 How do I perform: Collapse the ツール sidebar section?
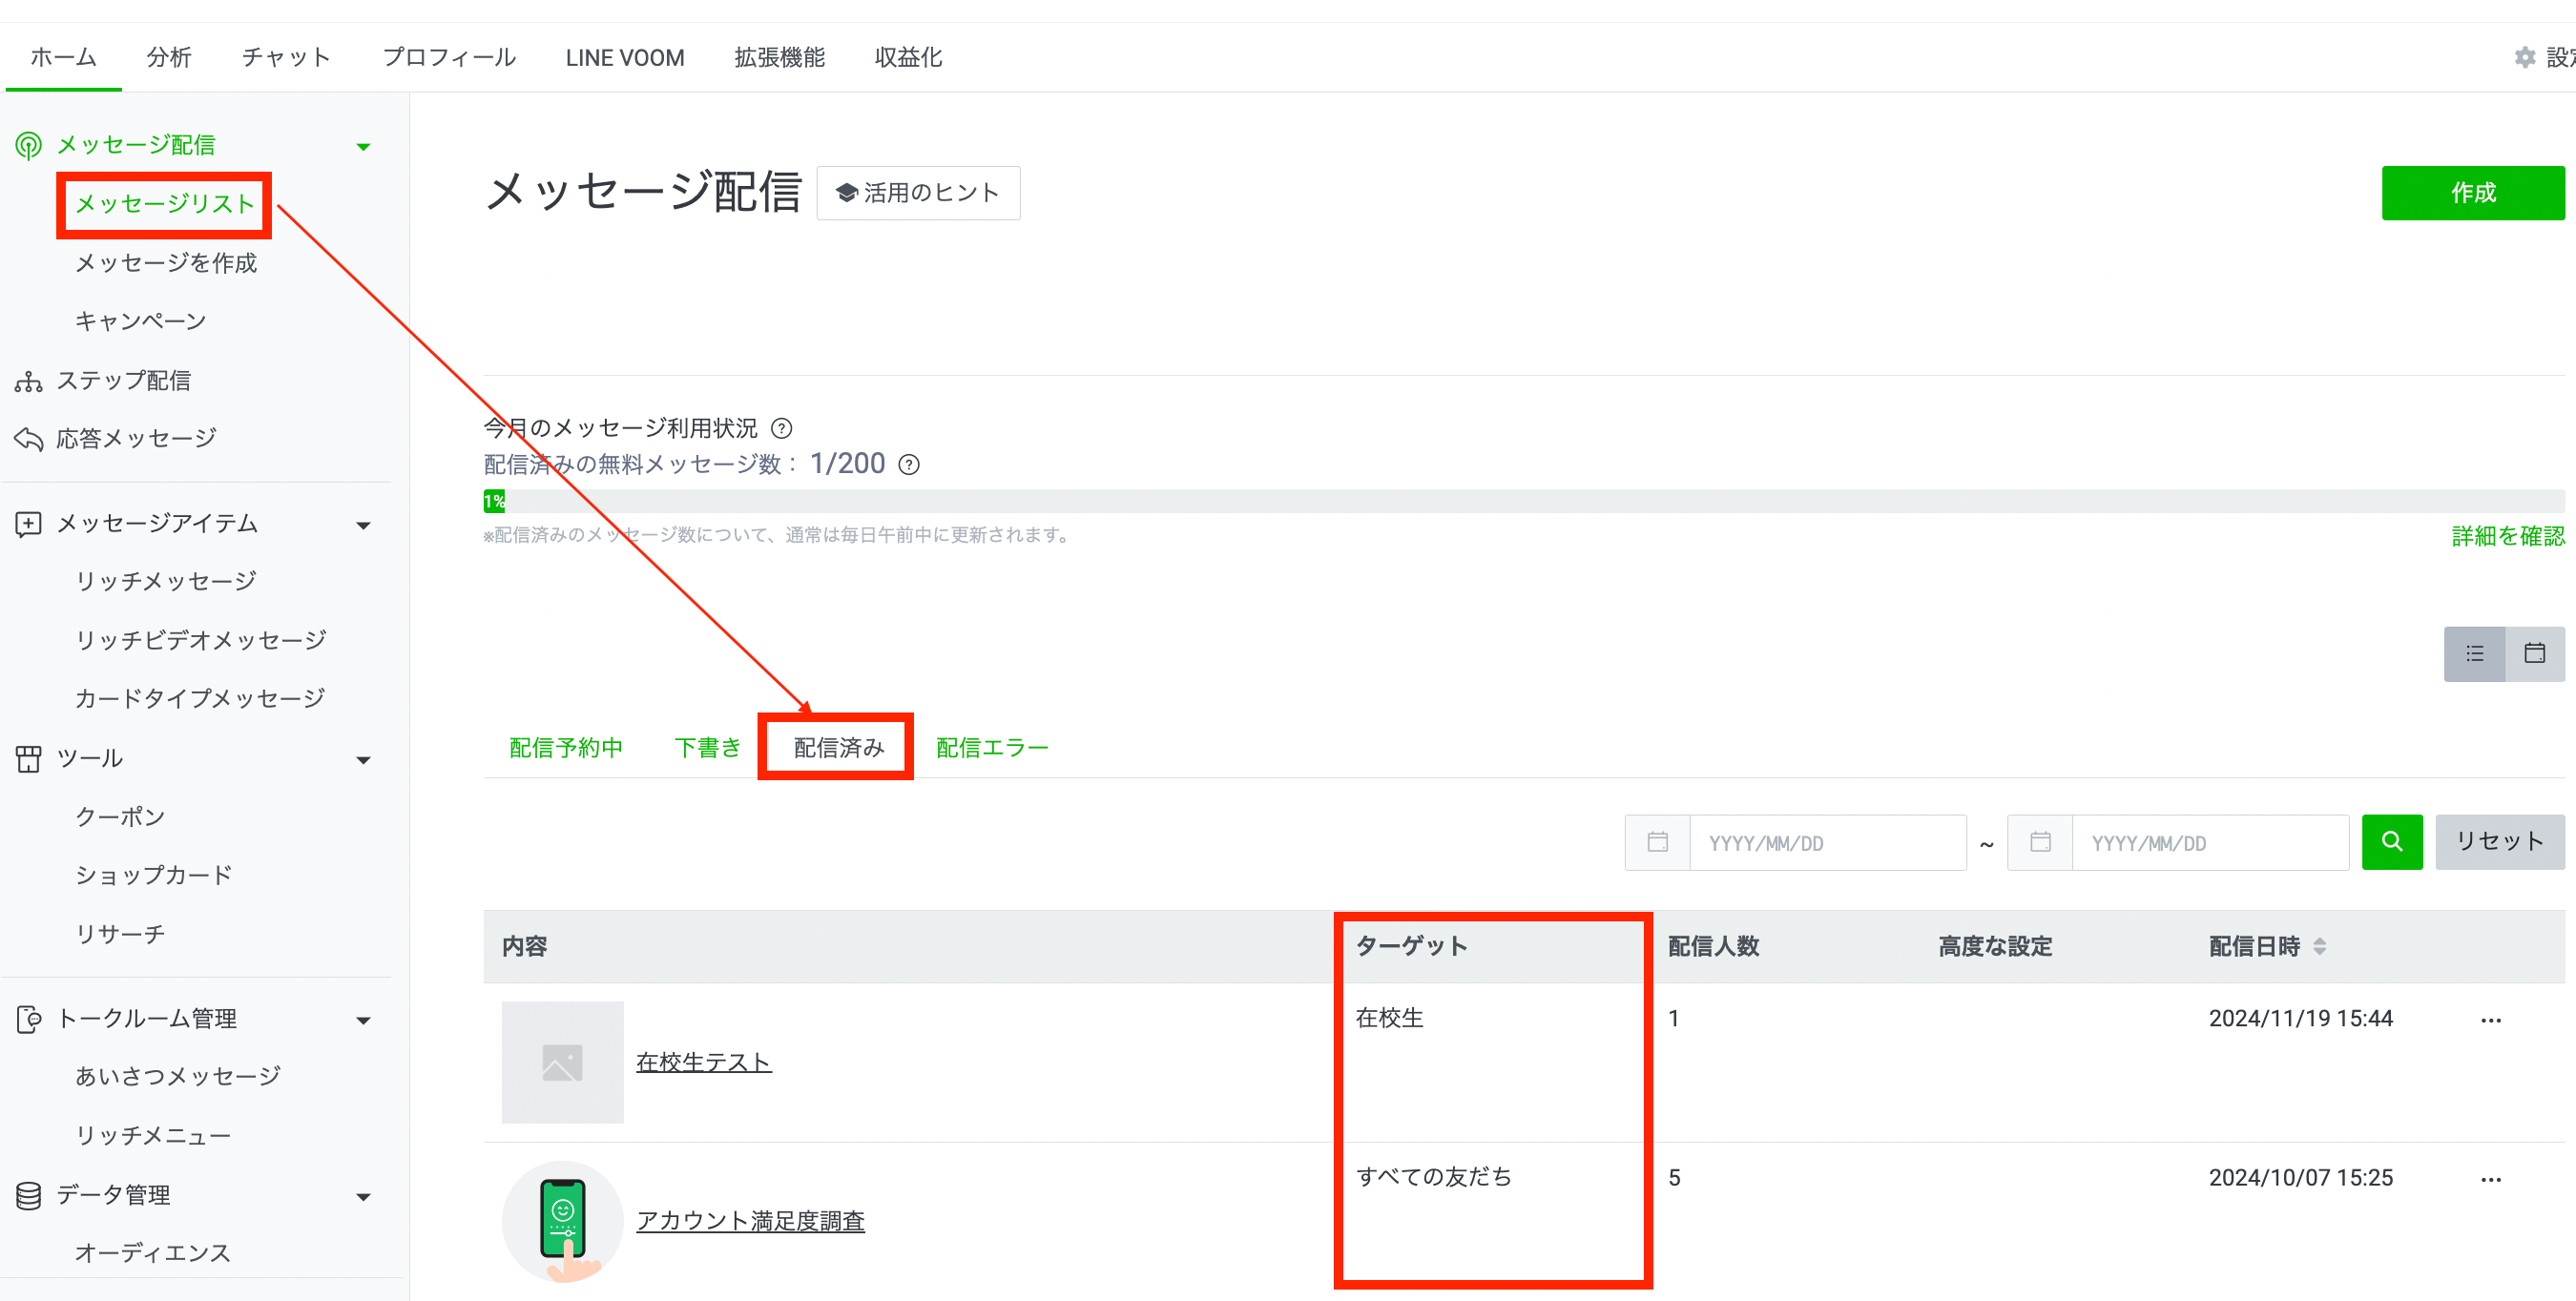[x=363, y=760]
